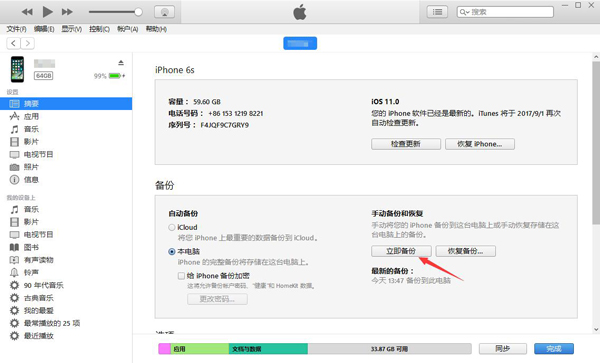Image resolution: width=600 pixels, height=363 pixels.
Task: Open the 帐户(A) menu
Action: click(x=127, y=29)
